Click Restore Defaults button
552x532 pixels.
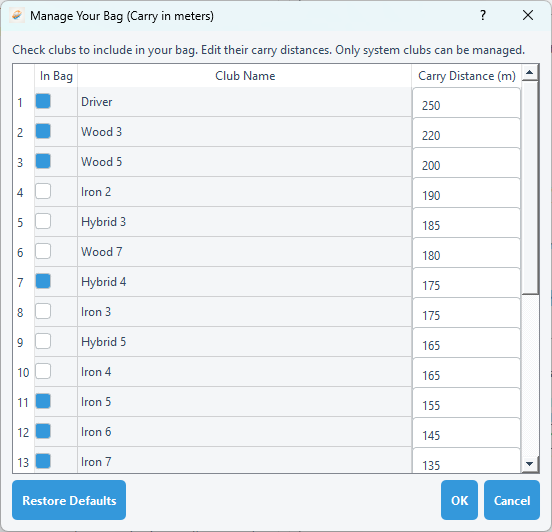pyautogui.click(x=69, y=500)
